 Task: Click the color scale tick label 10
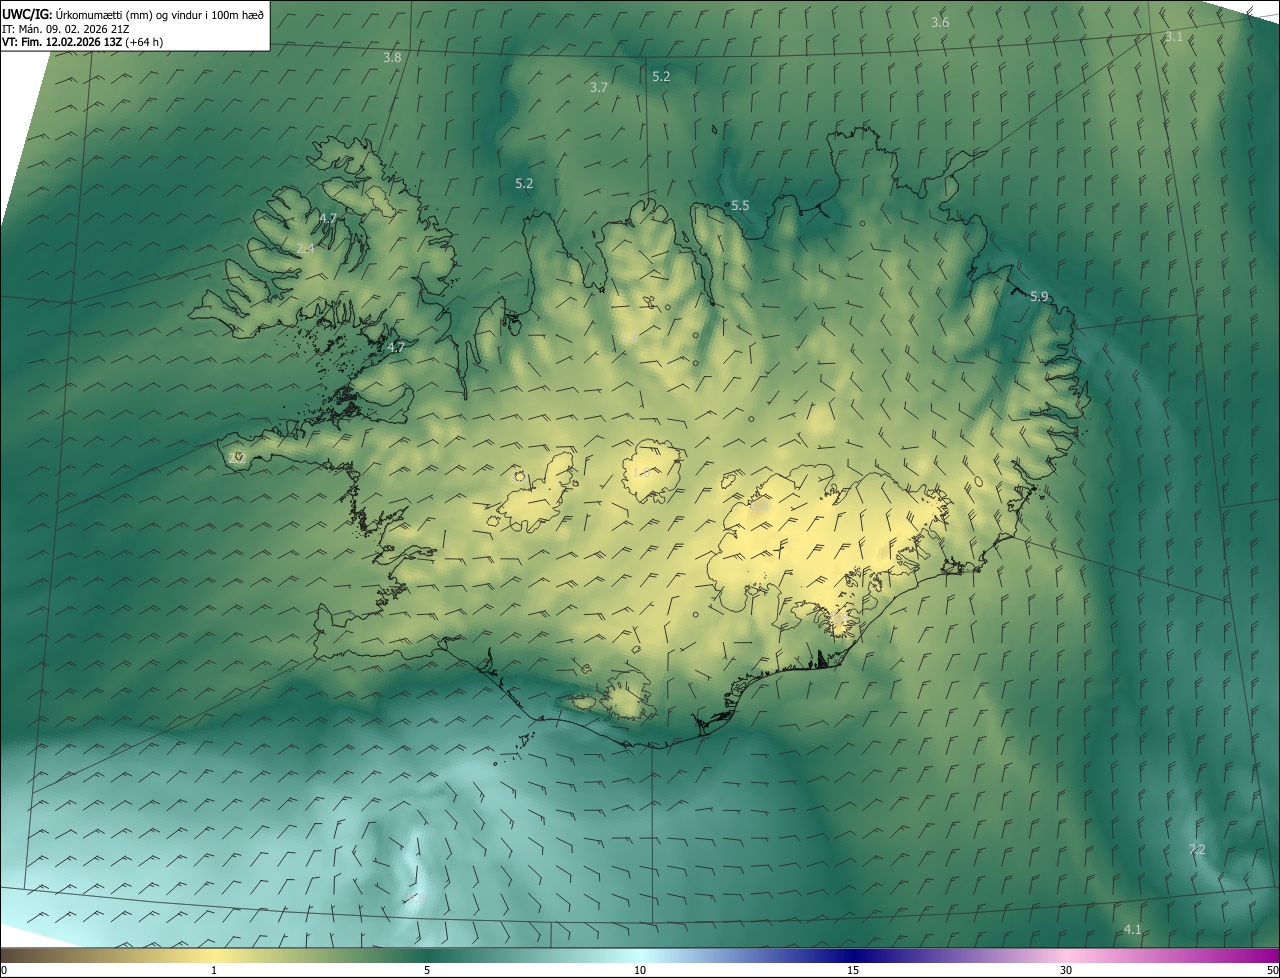click(640, 970)
